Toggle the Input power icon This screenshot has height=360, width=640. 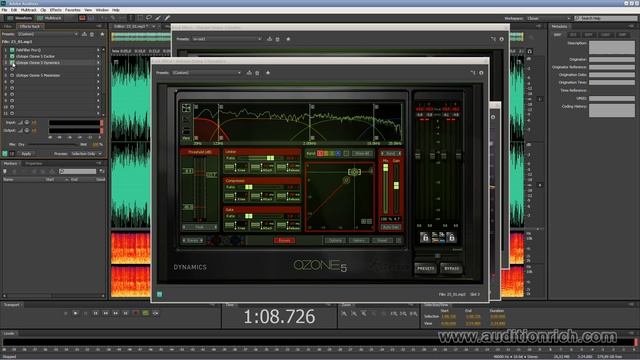(27, 122)
